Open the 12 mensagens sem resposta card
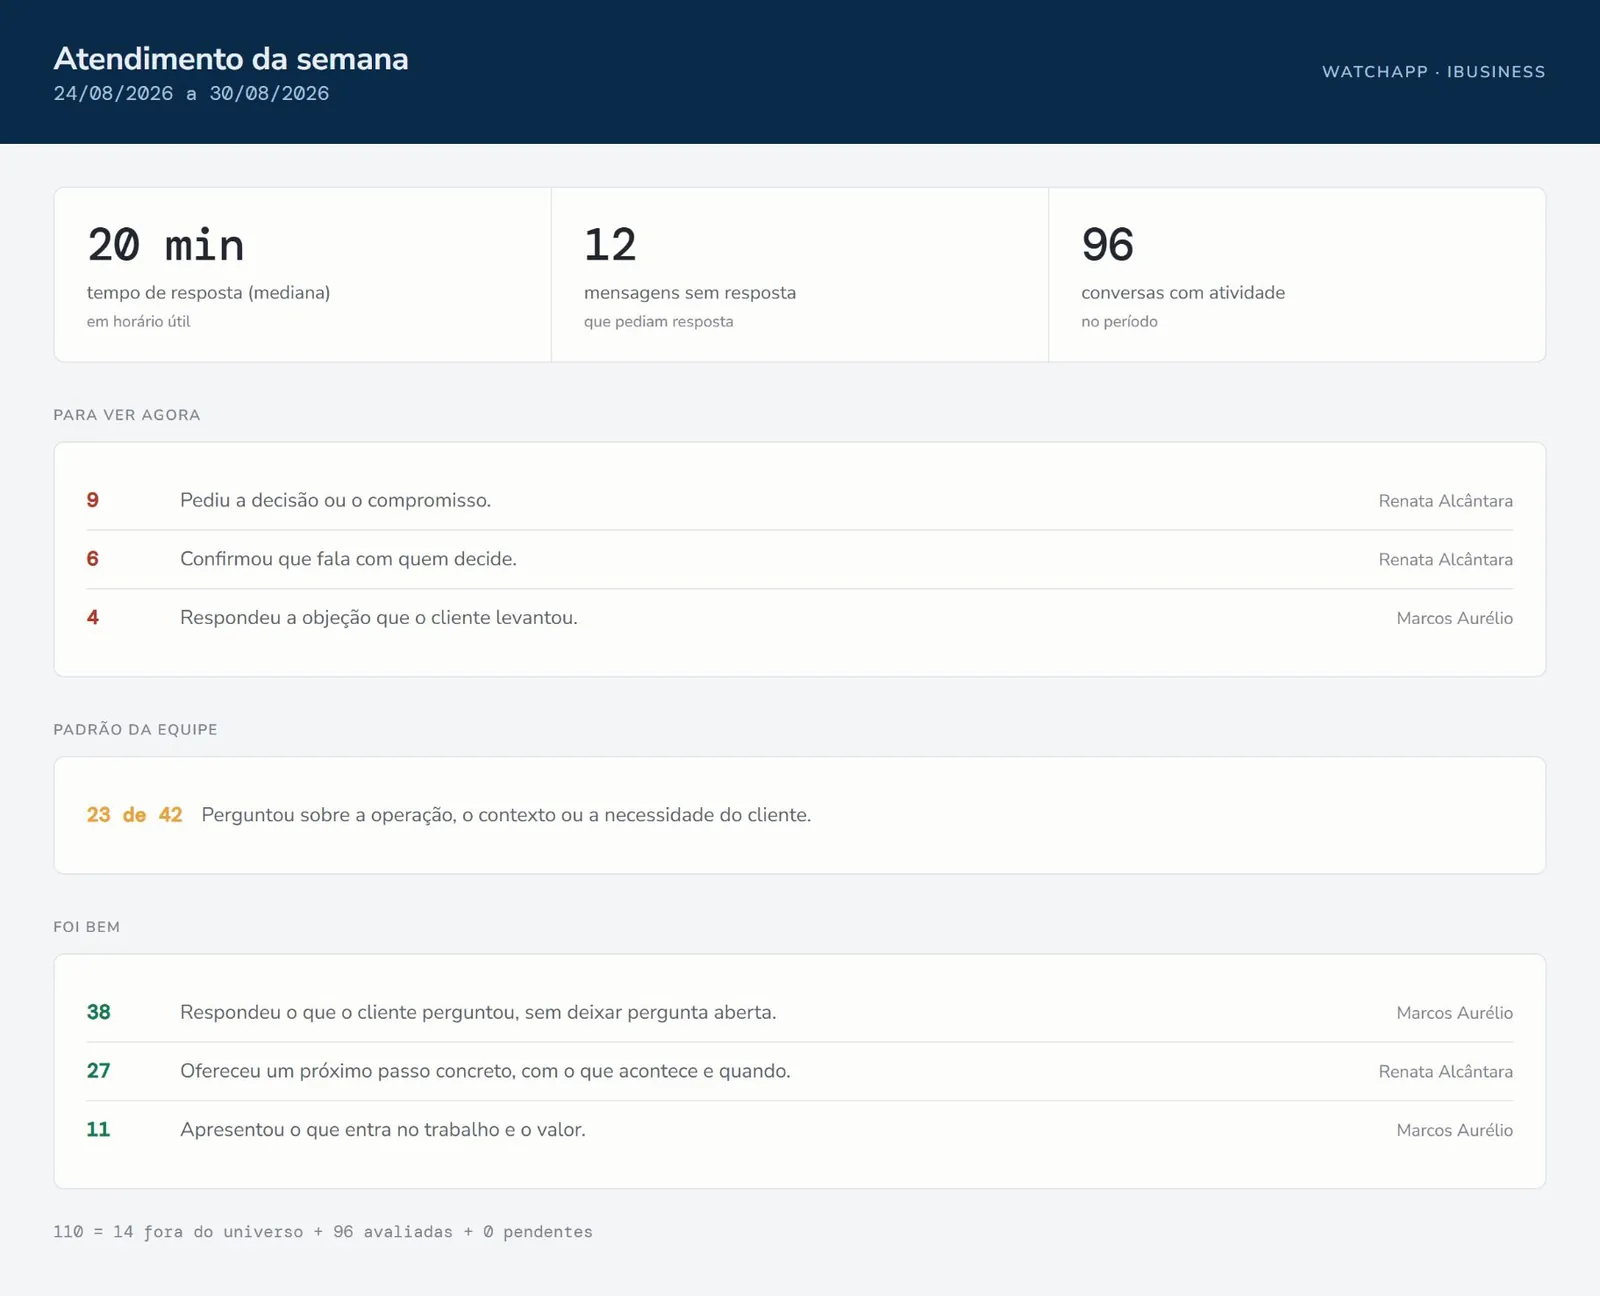This screenshot has height=1296, width=1600. pos(800,275)
